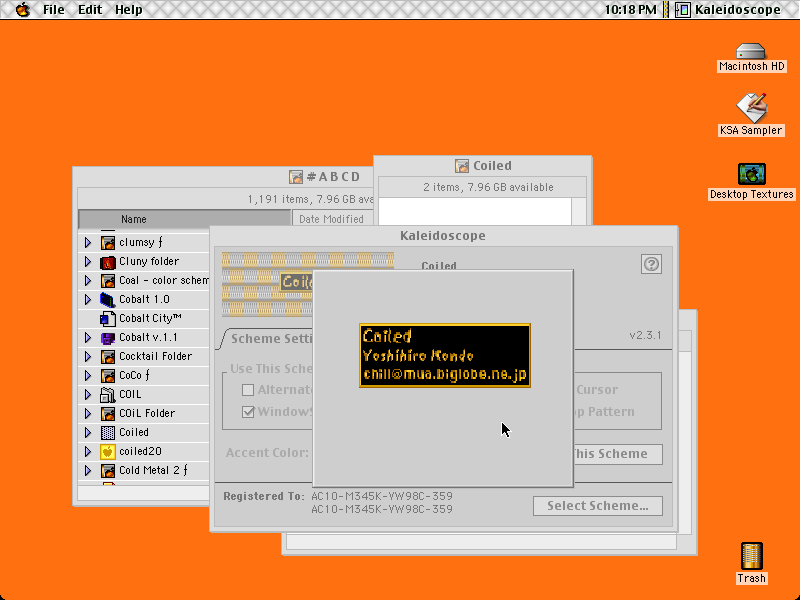Click the Kaleidoscope help question-mark button
Image resolution: width=800 pixels, height=600 pixels.
tap(651, 264)
